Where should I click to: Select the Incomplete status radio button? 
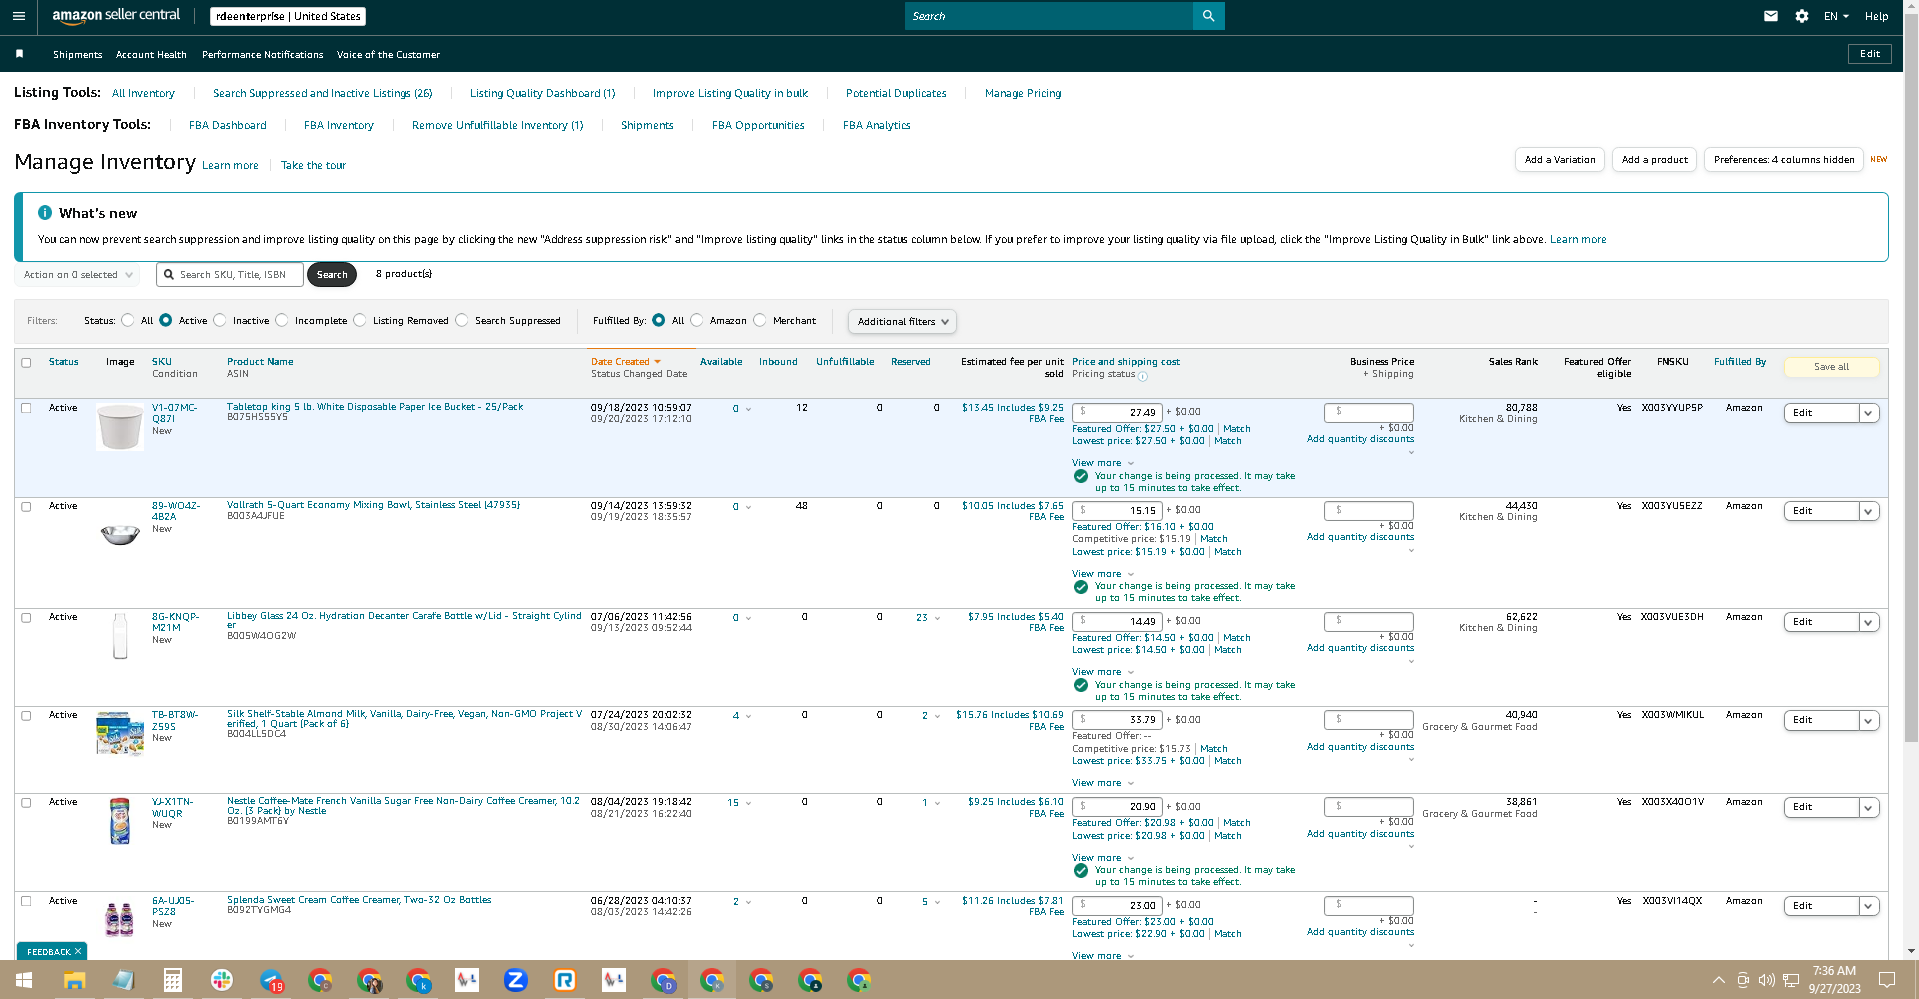tap(282, 321)
